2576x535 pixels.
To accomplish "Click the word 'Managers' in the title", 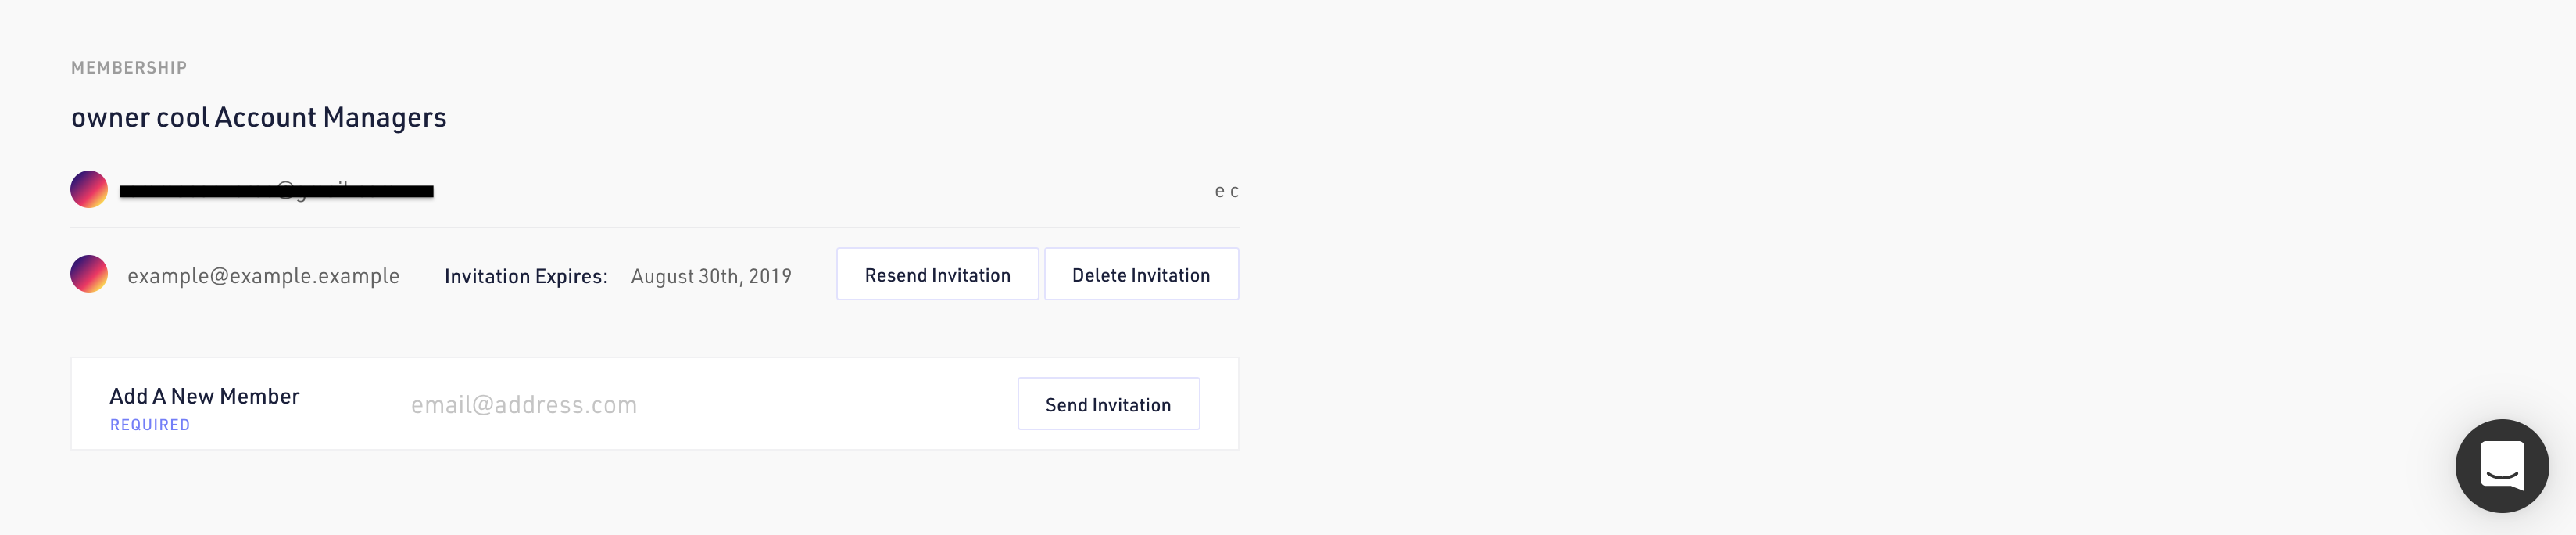I will (x=385, y=118).
